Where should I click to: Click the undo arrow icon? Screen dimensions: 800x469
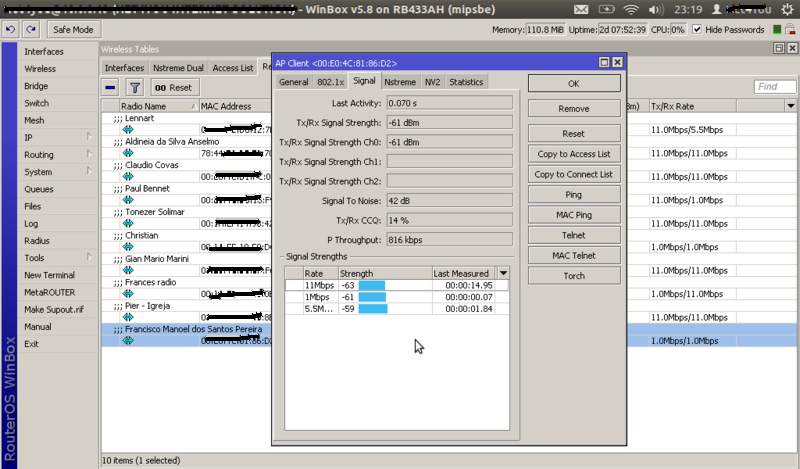[10, 30]
